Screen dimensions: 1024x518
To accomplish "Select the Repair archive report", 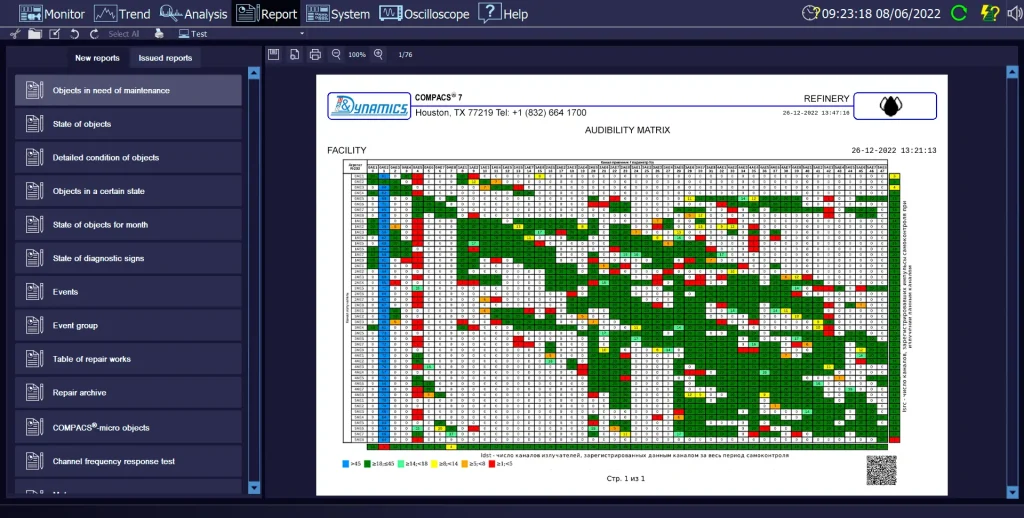I will (128, 393).
